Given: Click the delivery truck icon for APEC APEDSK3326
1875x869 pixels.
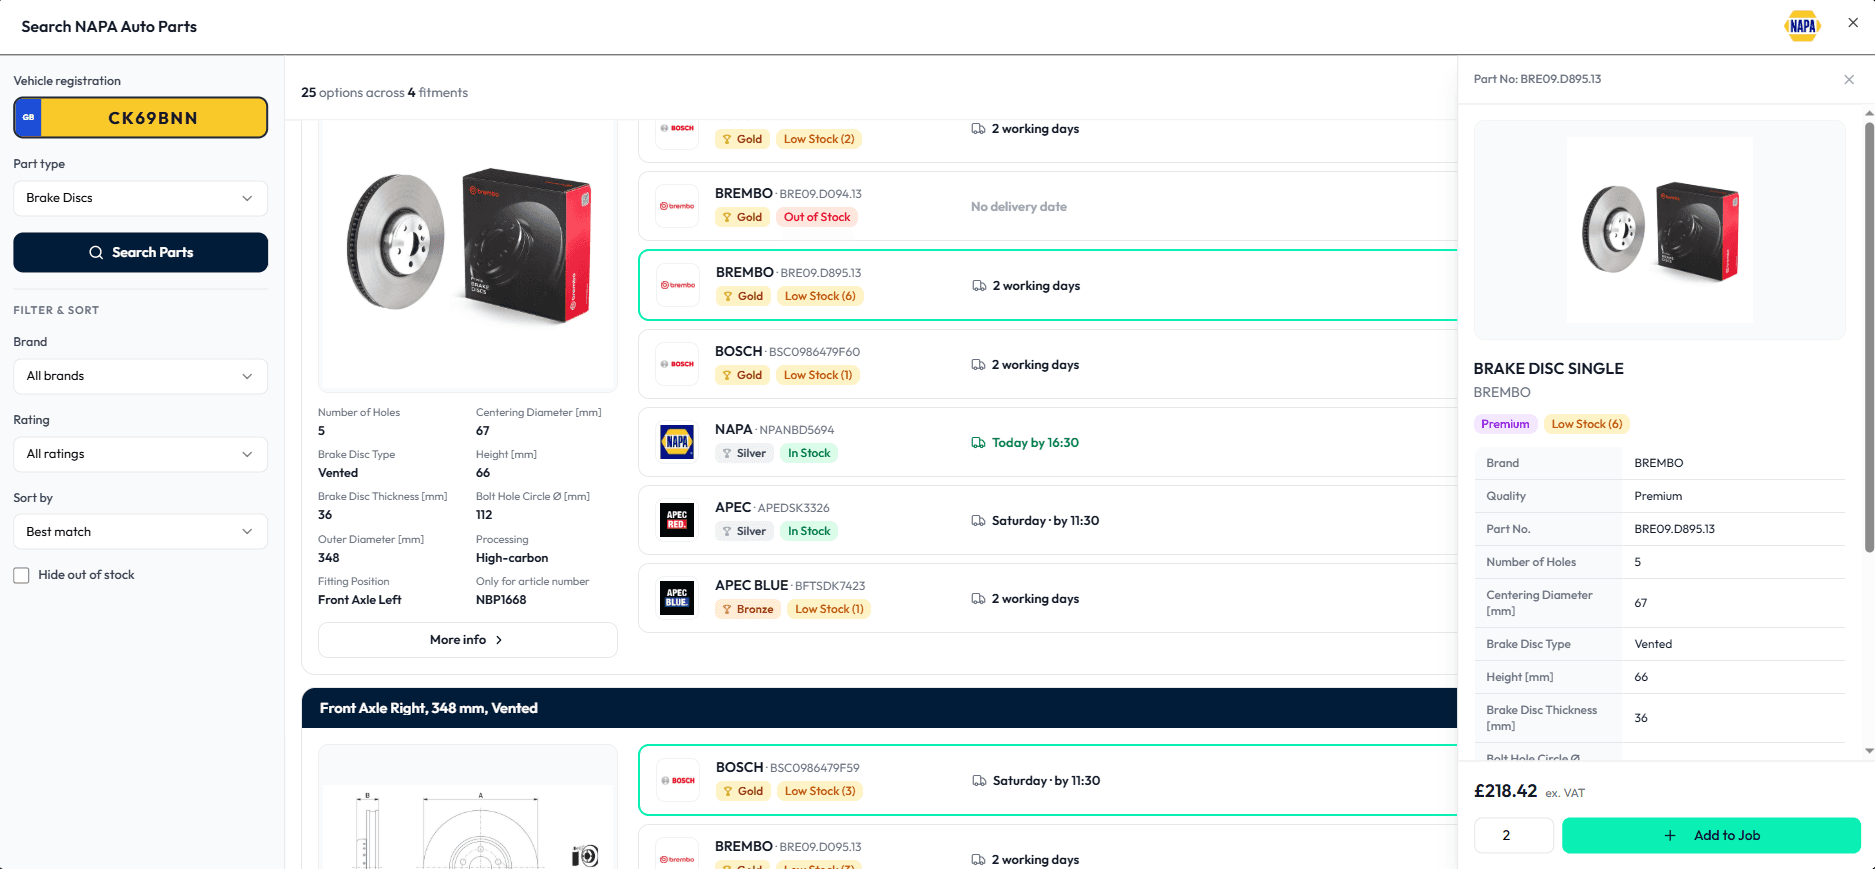Looking at the screenshot, I should point(978,521).
